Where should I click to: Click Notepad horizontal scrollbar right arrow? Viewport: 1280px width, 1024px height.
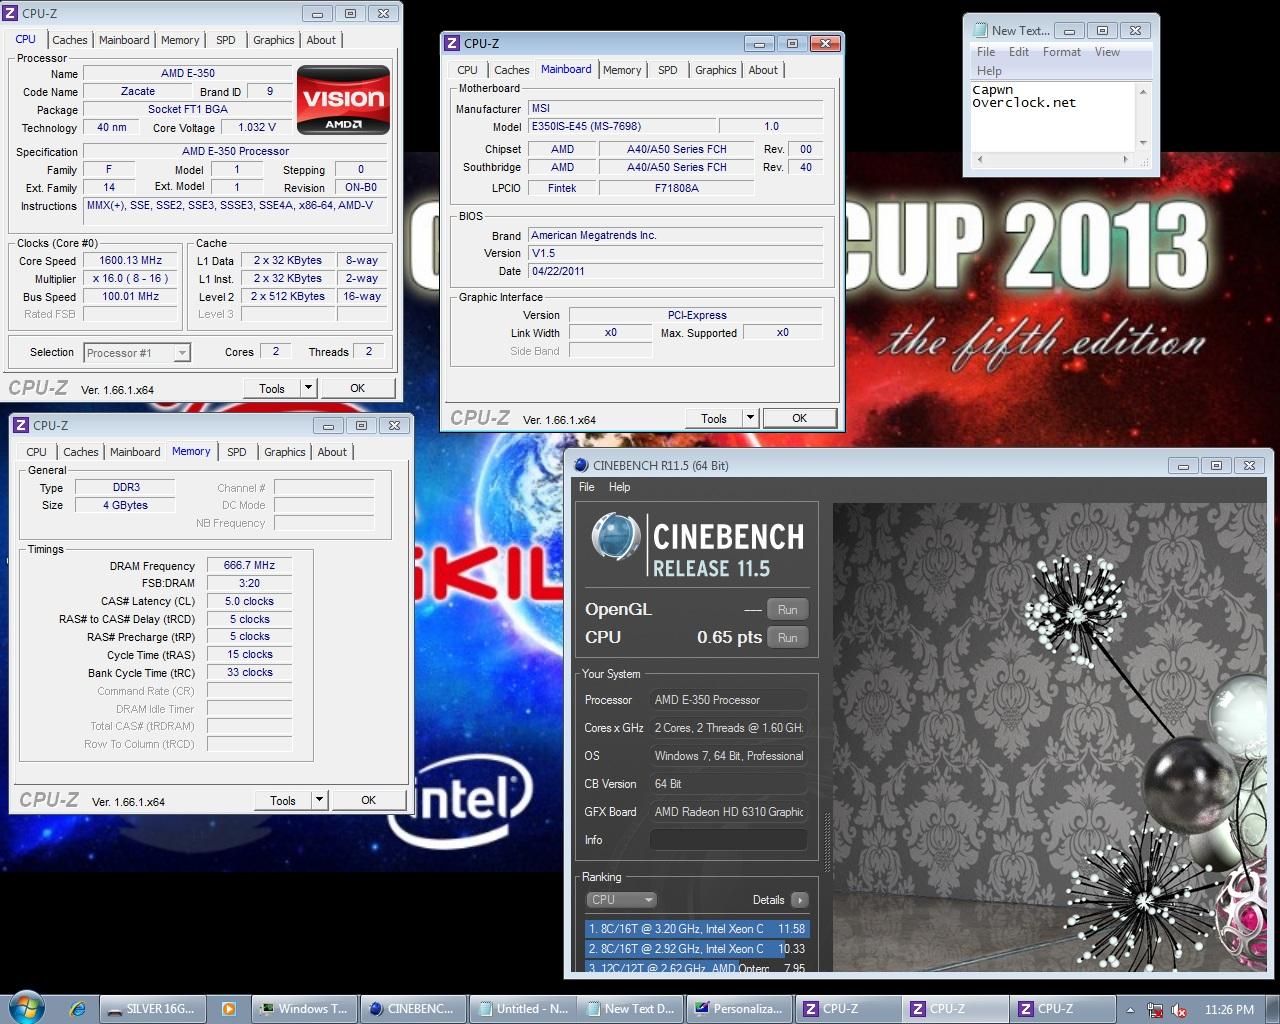point(1126,159)
